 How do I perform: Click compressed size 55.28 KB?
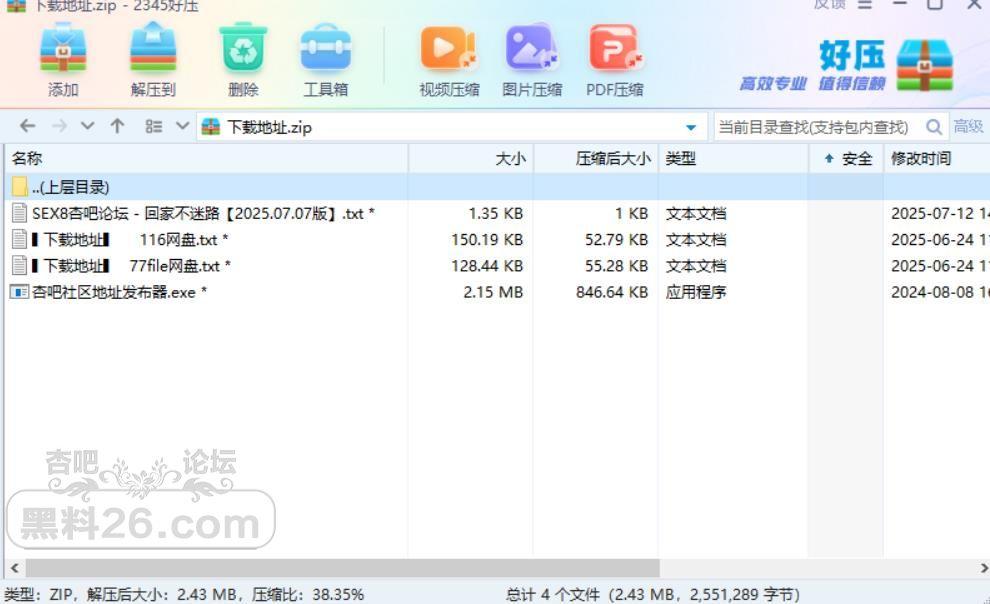[616, 266]
